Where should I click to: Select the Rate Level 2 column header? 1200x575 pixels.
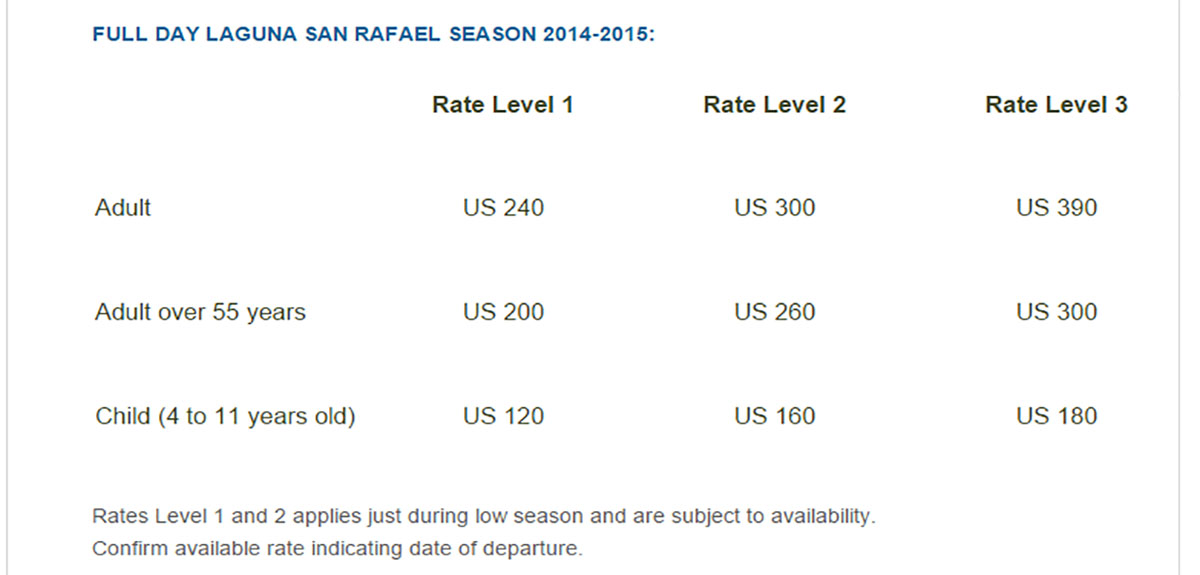click(x=775, y=105)
